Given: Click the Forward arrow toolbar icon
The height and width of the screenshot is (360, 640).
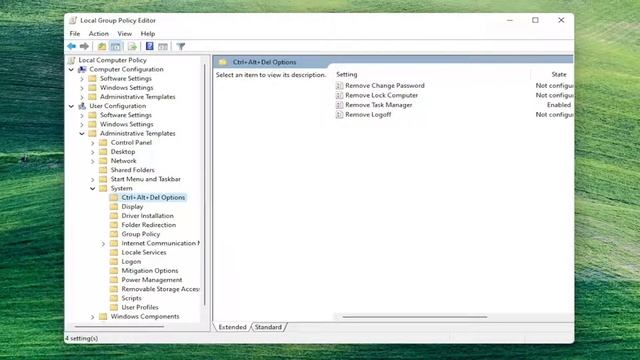Looking at the screenshot, I should coord(84,46).
